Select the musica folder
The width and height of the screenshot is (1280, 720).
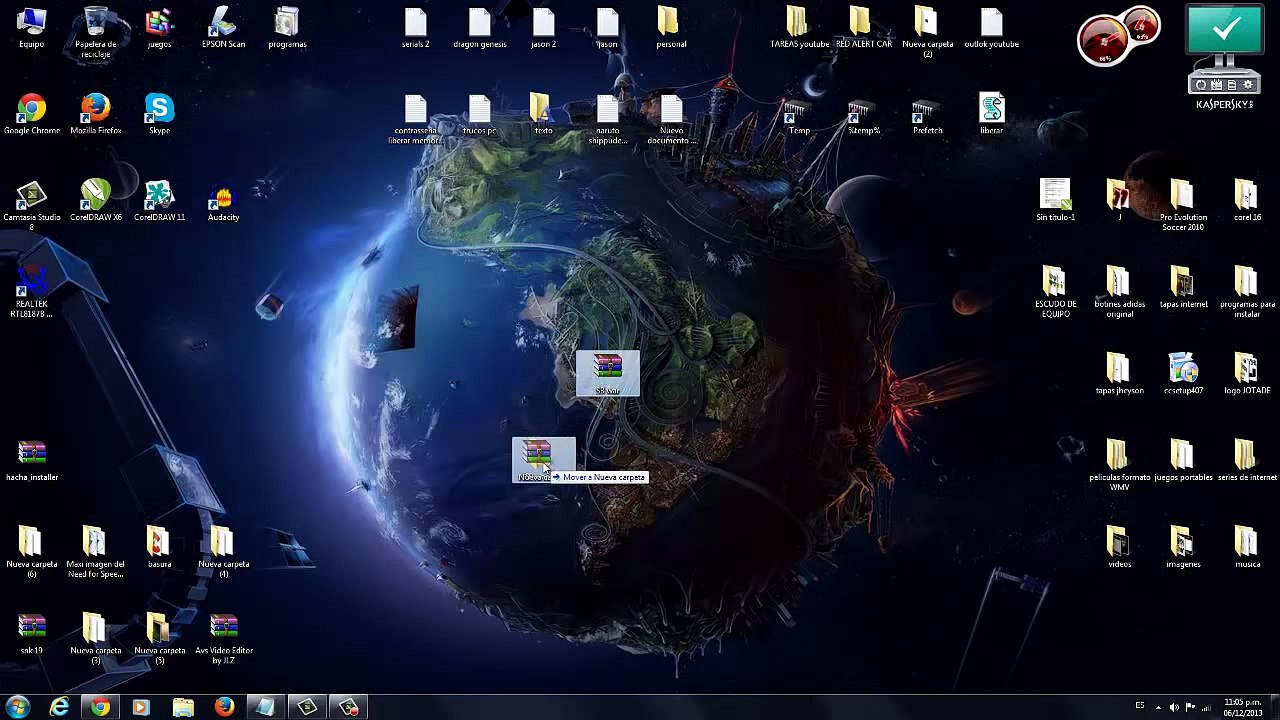(1247, 547)
